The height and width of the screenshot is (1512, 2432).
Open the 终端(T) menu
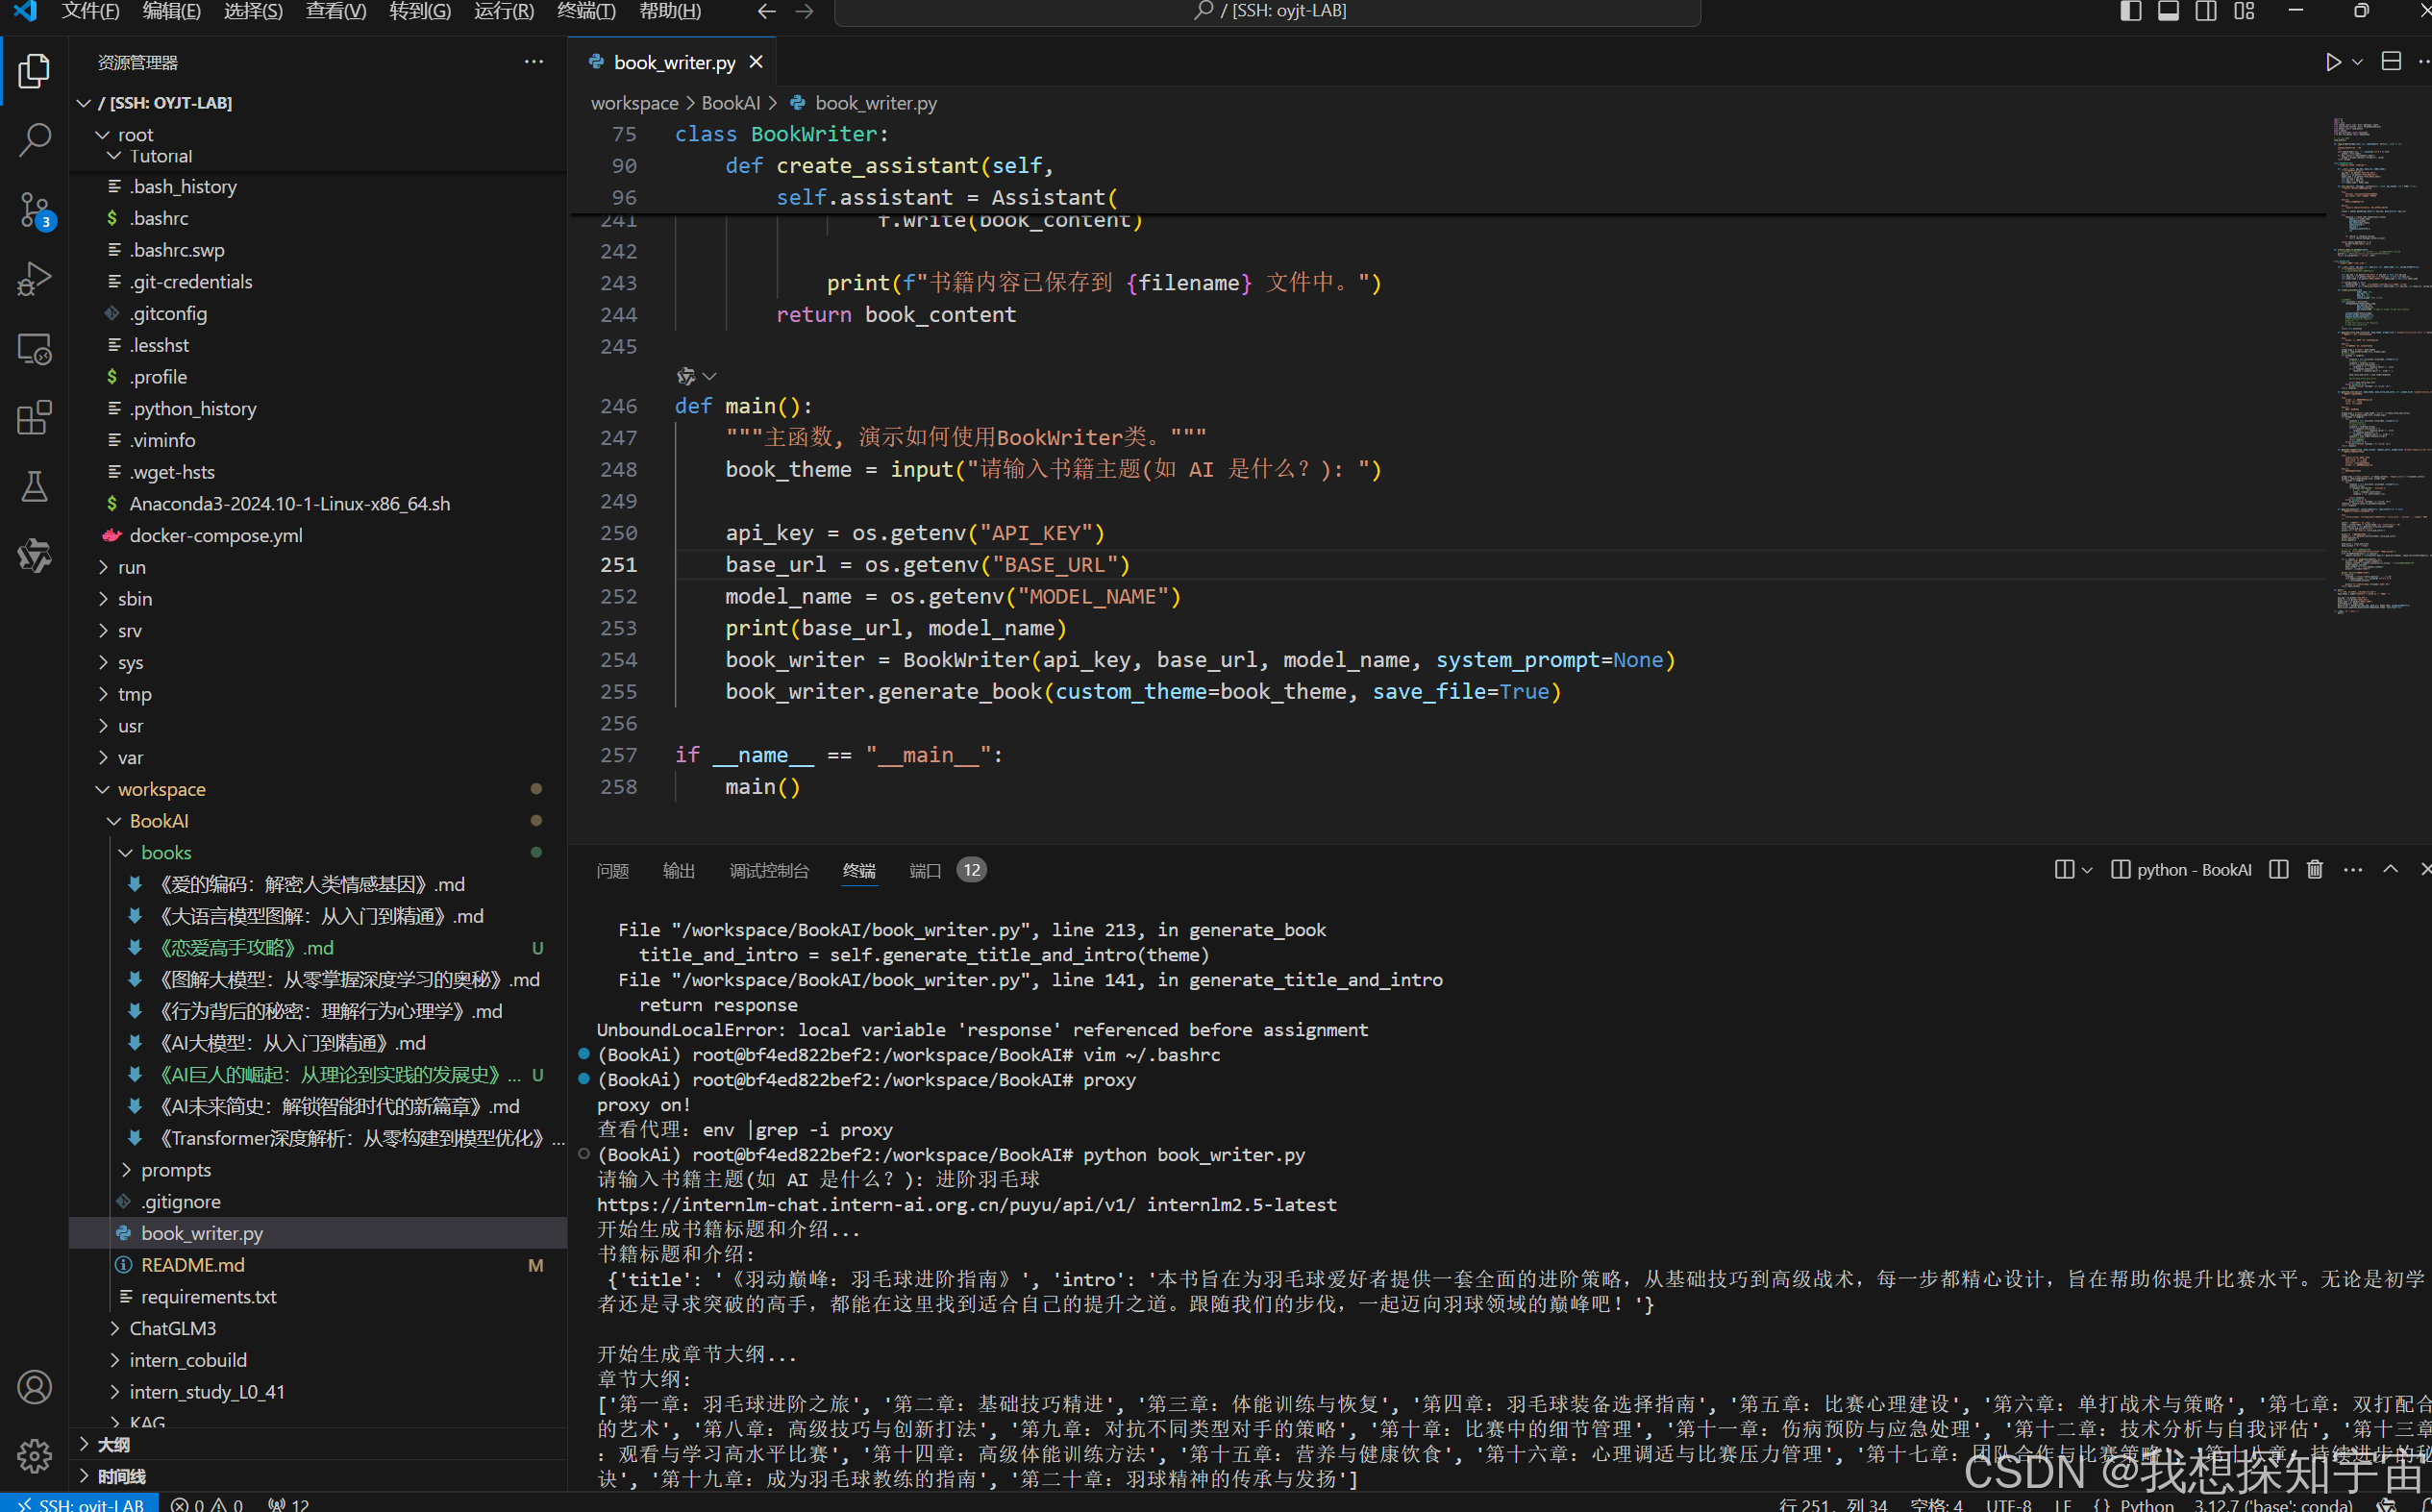(586, 11)
